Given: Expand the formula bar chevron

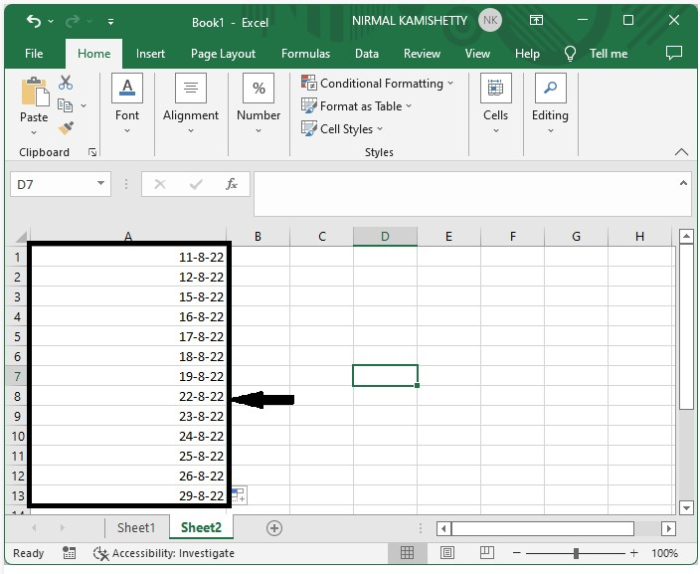Looking at the screenshot, I should [683, 183].
